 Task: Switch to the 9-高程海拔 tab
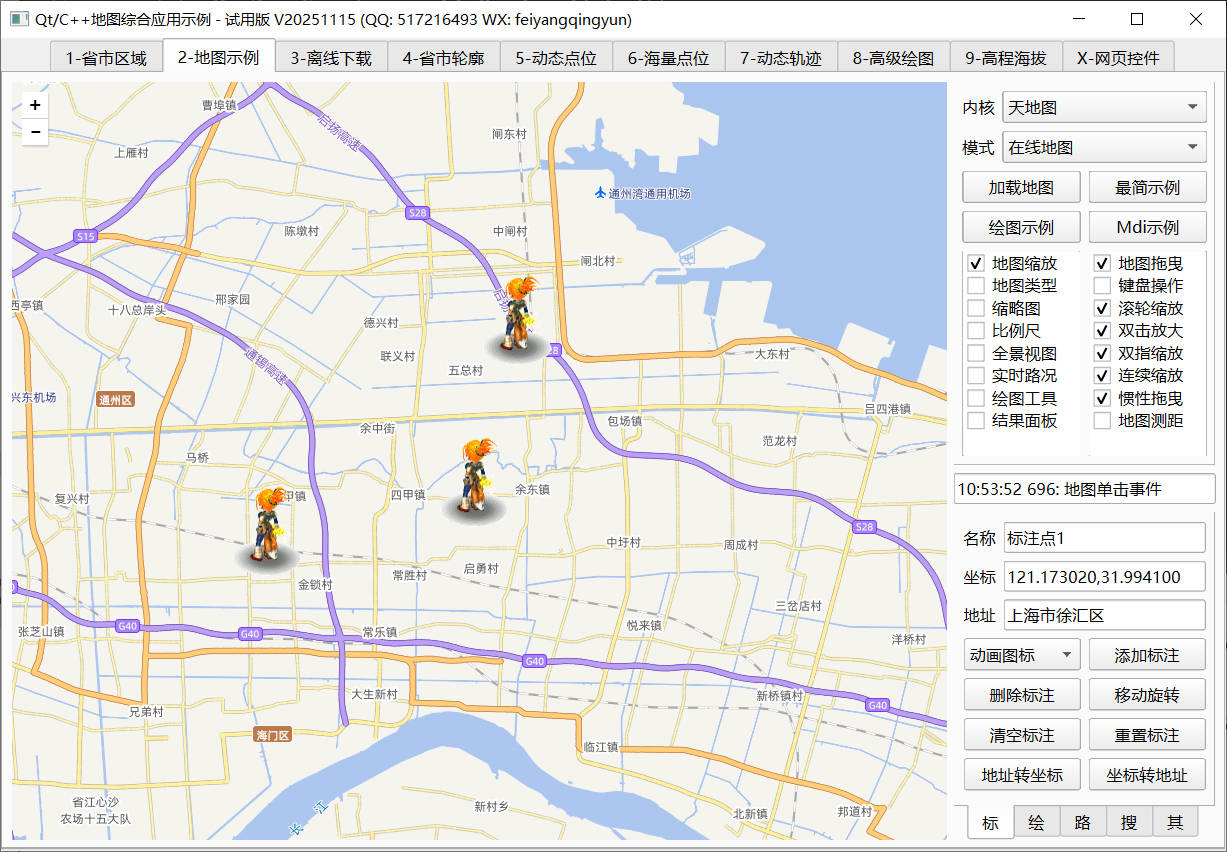(x=1006, y=58)
